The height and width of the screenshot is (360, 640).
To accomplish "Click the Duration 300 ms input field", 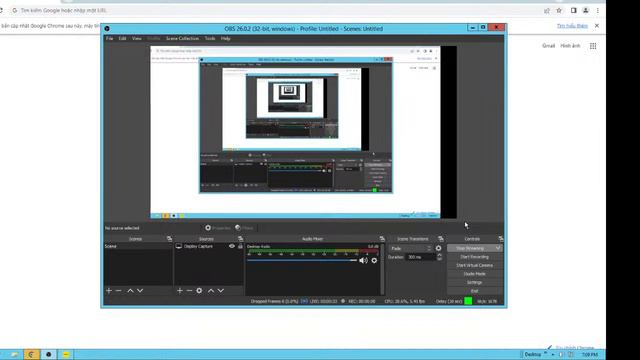I will tap(420, 257).
